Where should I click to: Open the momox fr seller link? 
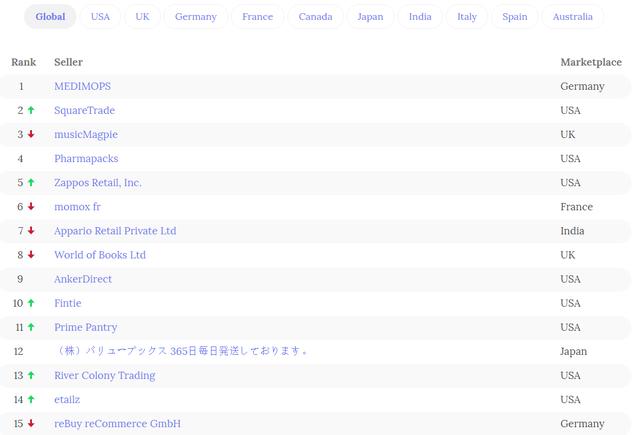click(78, 207)
